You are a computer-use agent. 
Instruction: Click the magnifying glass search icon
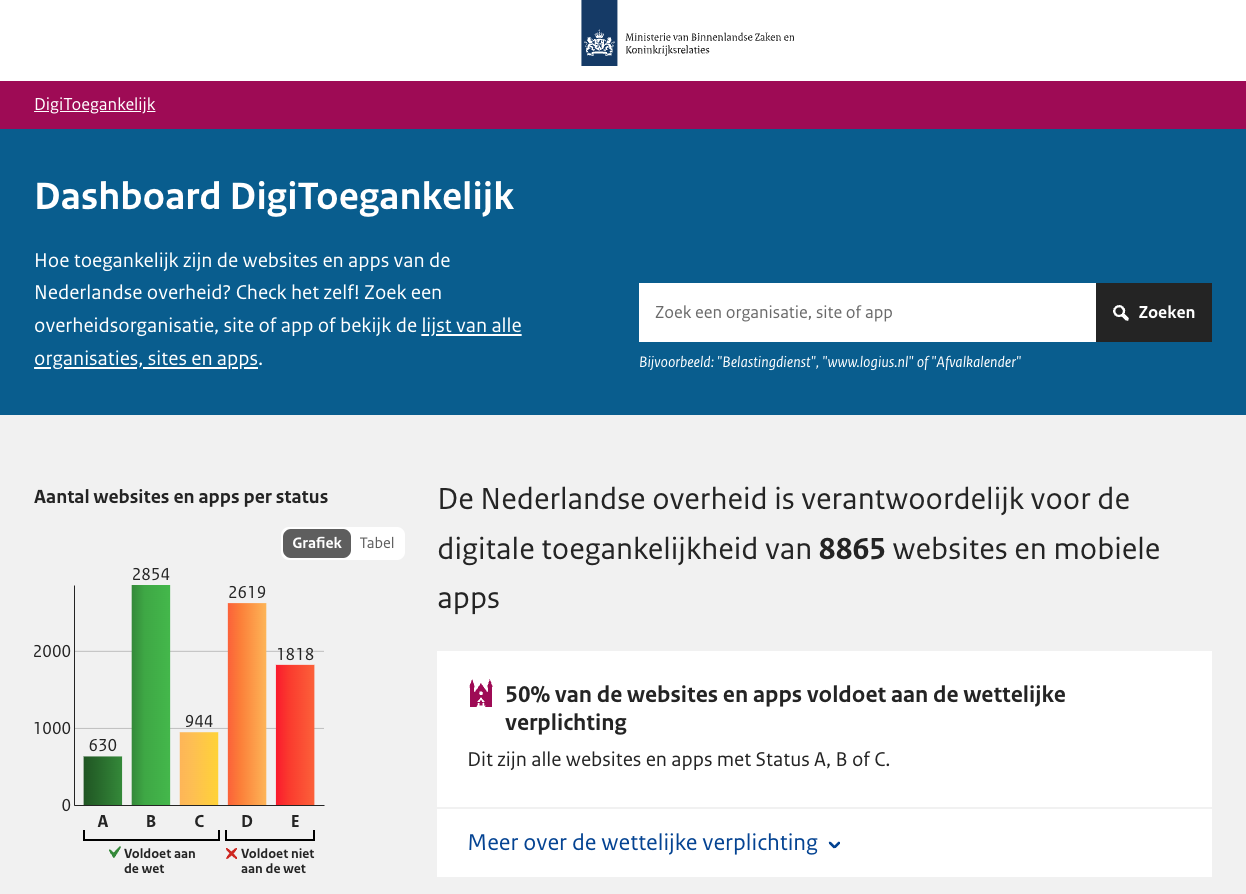1121,313
